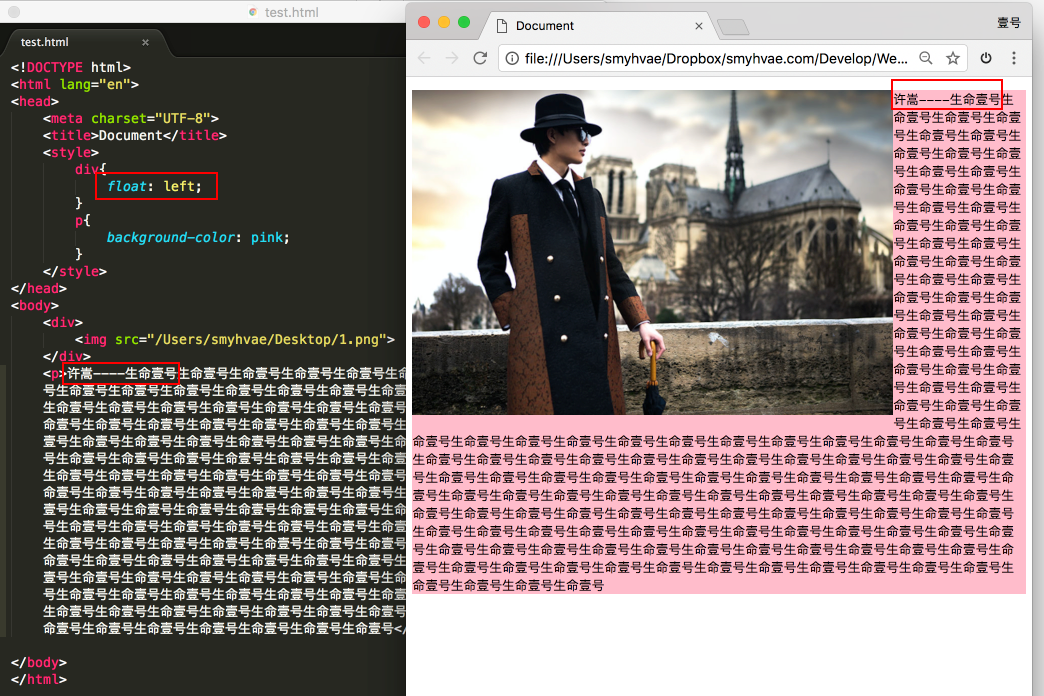Click the background-color: pink line
1044x696 pixels.
(198, 238)
